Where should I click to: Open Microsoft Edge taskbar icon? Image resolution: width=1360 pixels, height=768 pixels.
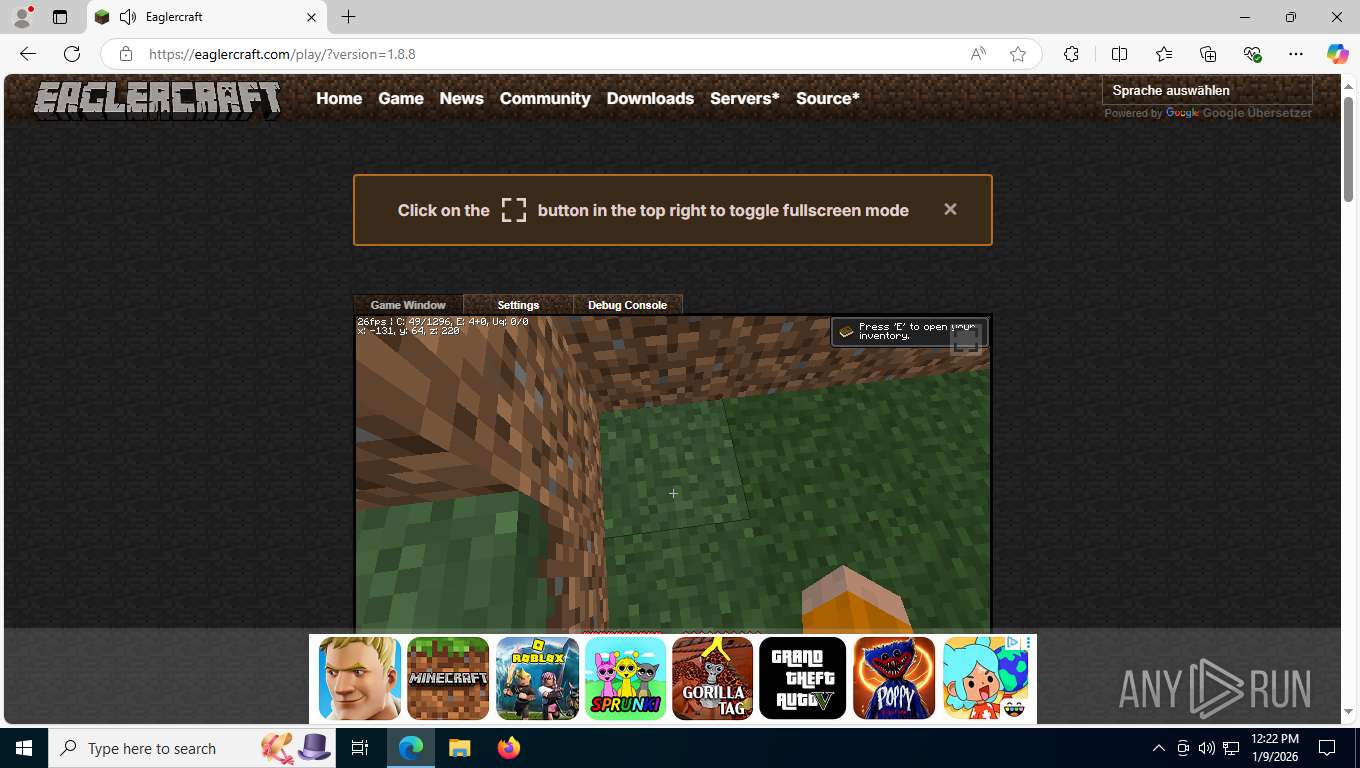(x=411, y=748)
